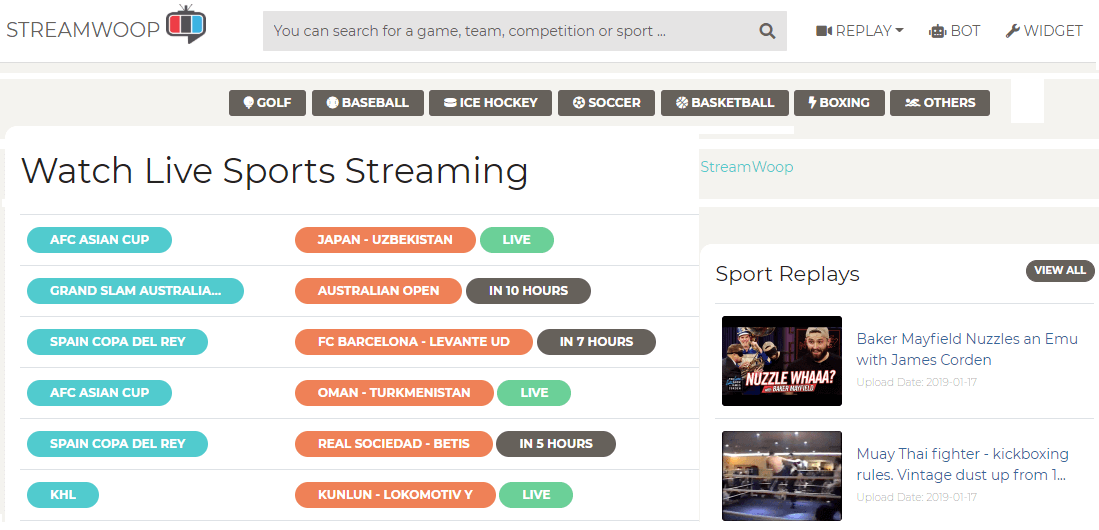
Task: Open Oman - Turkmenistan match
Action: pyautogui.click(x=395, y=393)
